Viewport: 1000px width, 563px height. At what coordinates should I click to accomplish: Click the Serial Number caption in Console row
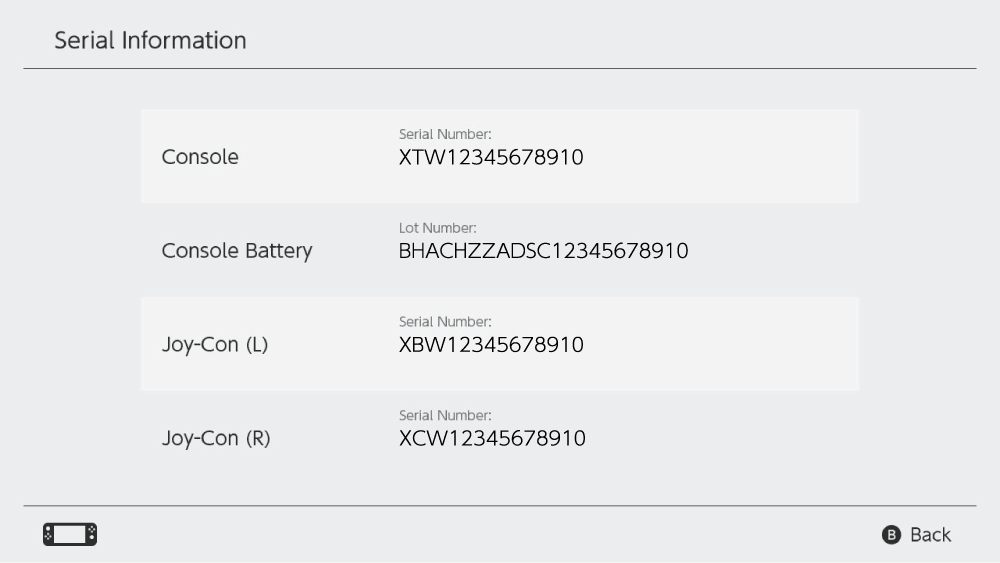tap(445, 134)
